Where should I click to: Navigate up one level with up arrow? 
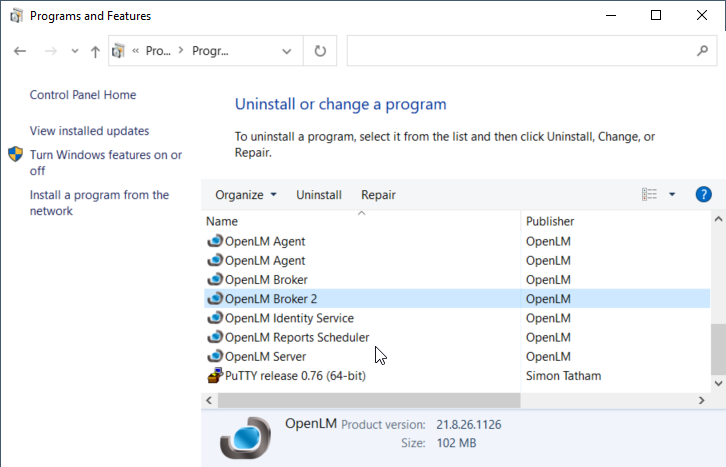95,50
